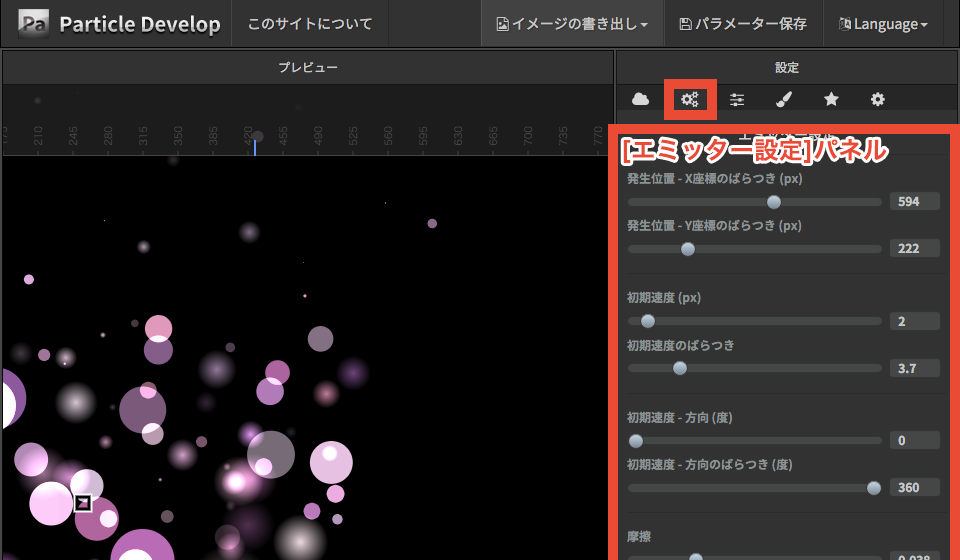The image size is (960, 560).
Task: Click the このサイトについて menu item
Action: (x=310, y=23)
